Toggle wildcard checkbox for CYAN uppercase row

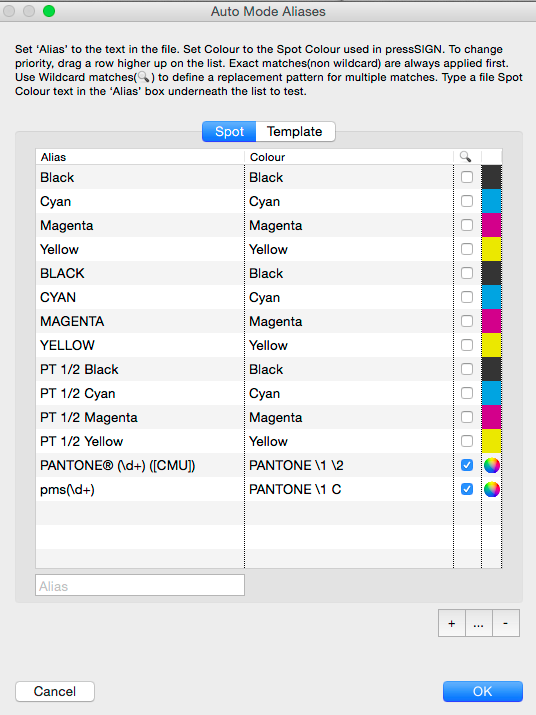[467, 297]
